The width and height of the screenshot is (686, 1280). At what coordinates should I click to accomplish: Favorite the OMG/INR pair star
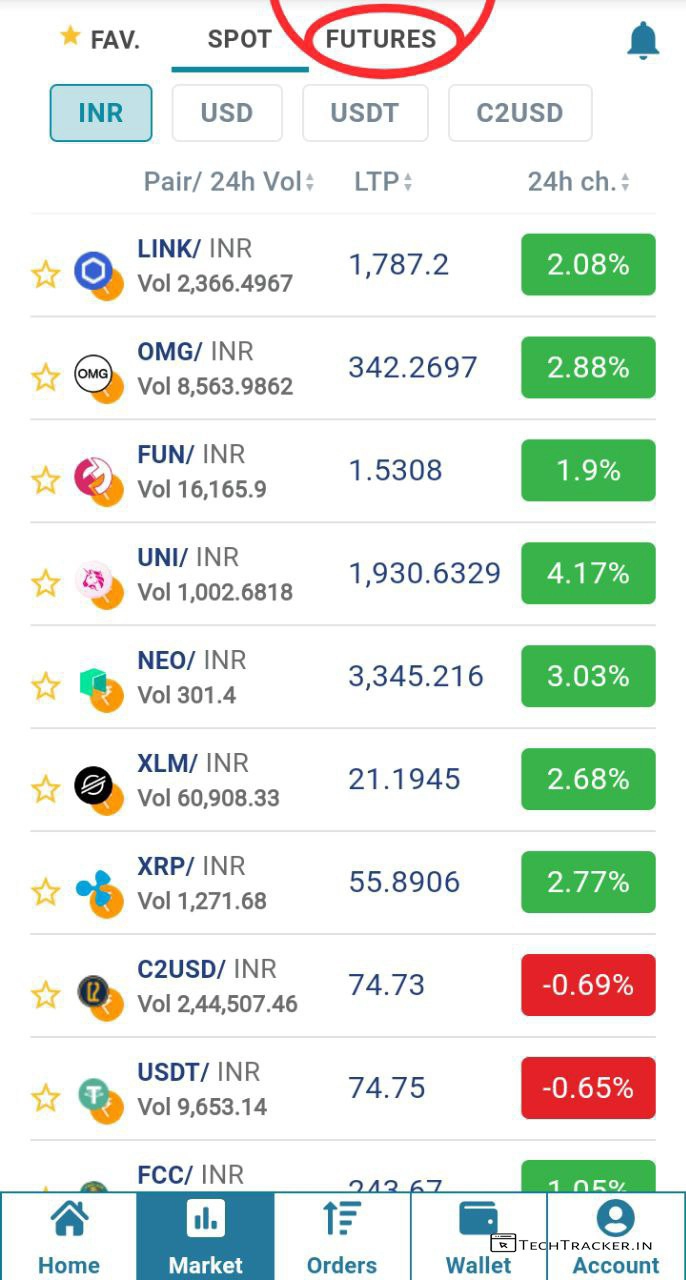click(x=46, y=377)
